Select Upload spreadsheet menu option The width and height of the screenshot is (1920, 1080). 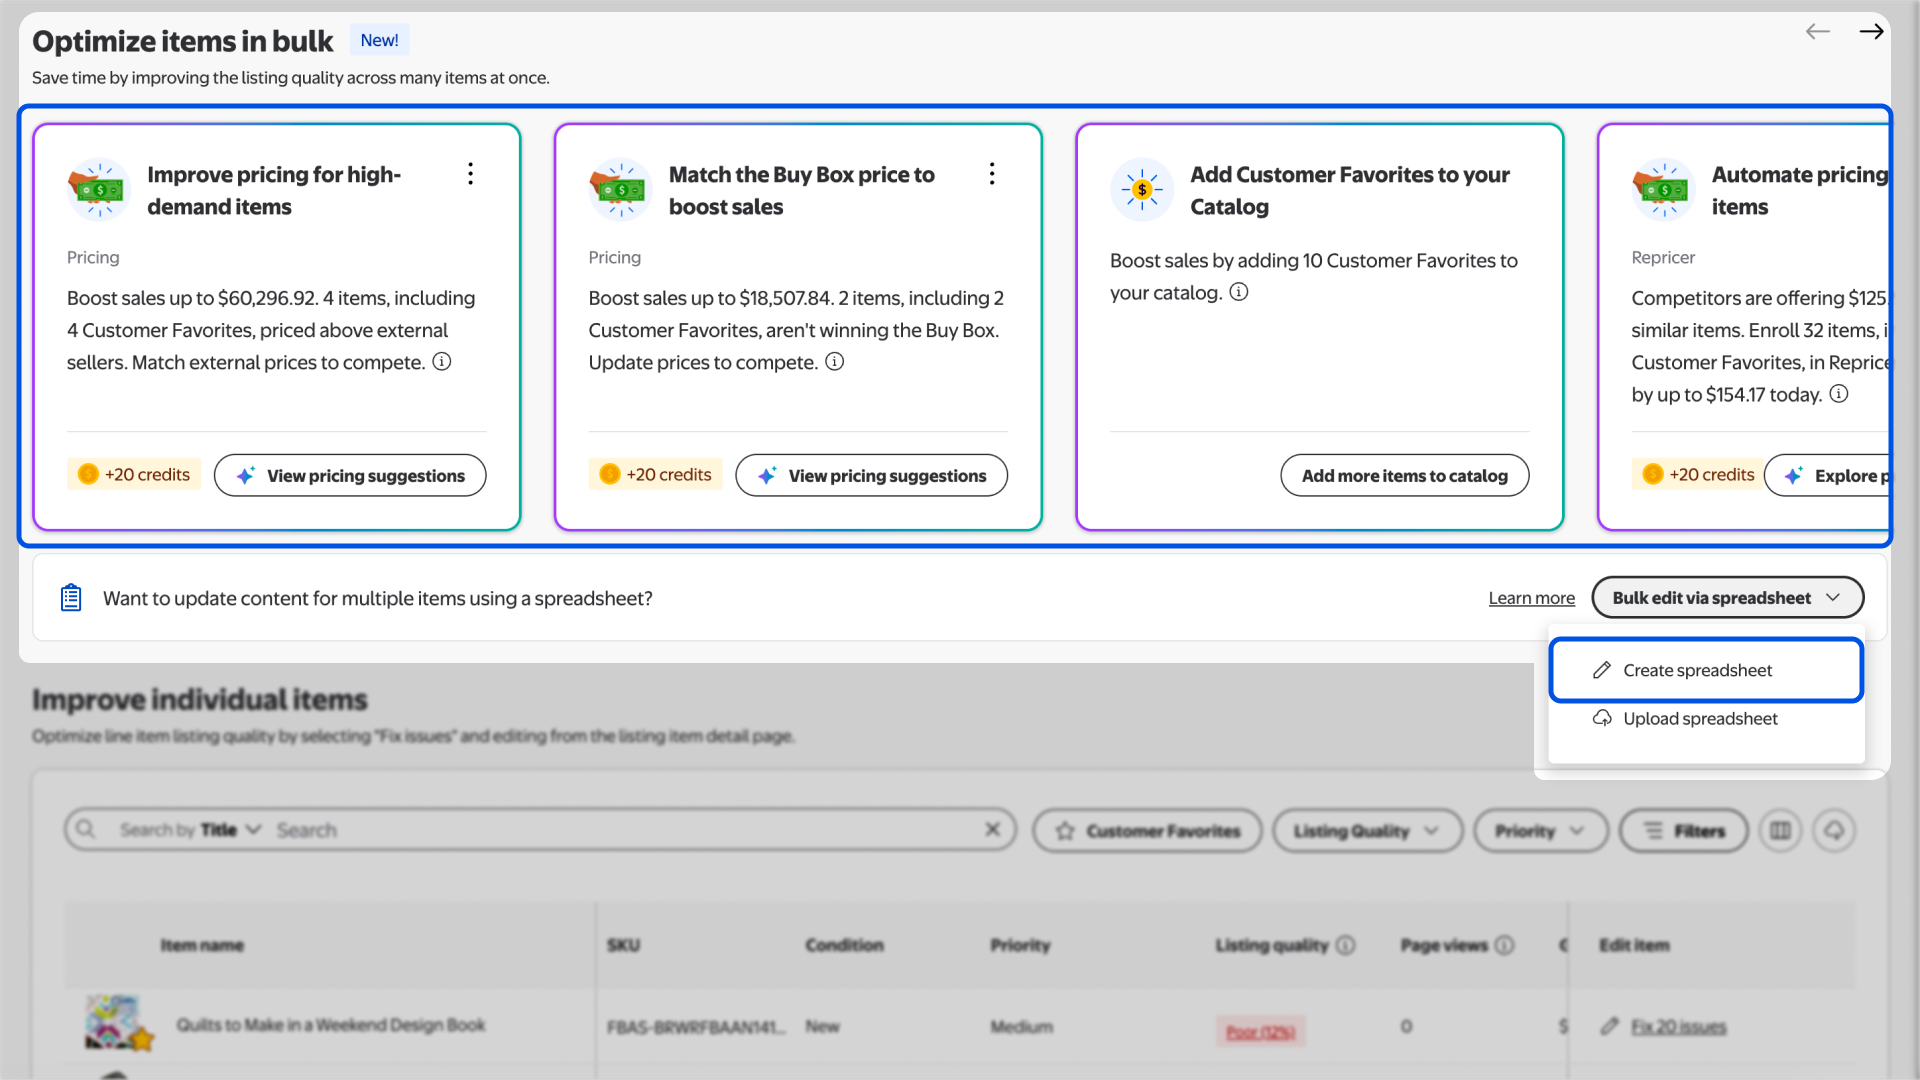pyautogui.click(x=1706, y=719)
